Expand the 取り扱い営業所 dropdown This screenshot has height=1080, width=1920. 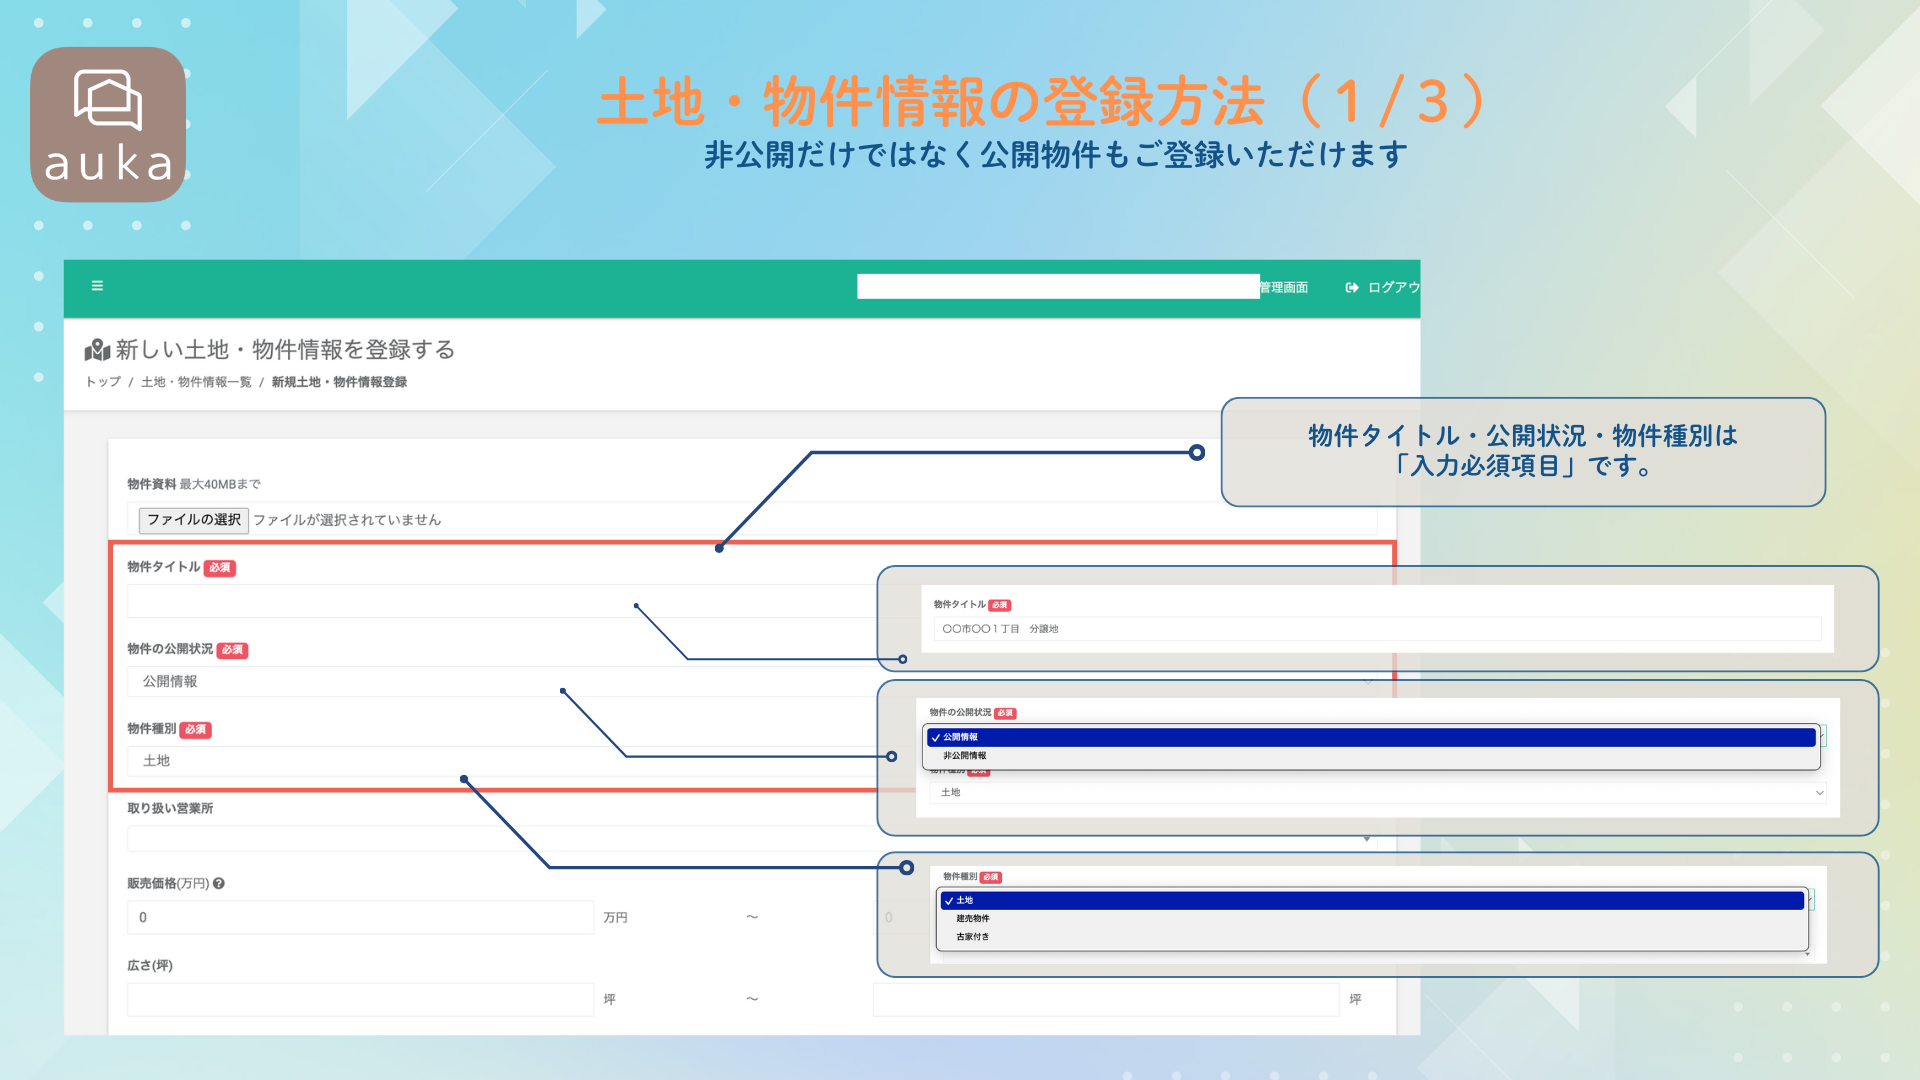point(500,839)
